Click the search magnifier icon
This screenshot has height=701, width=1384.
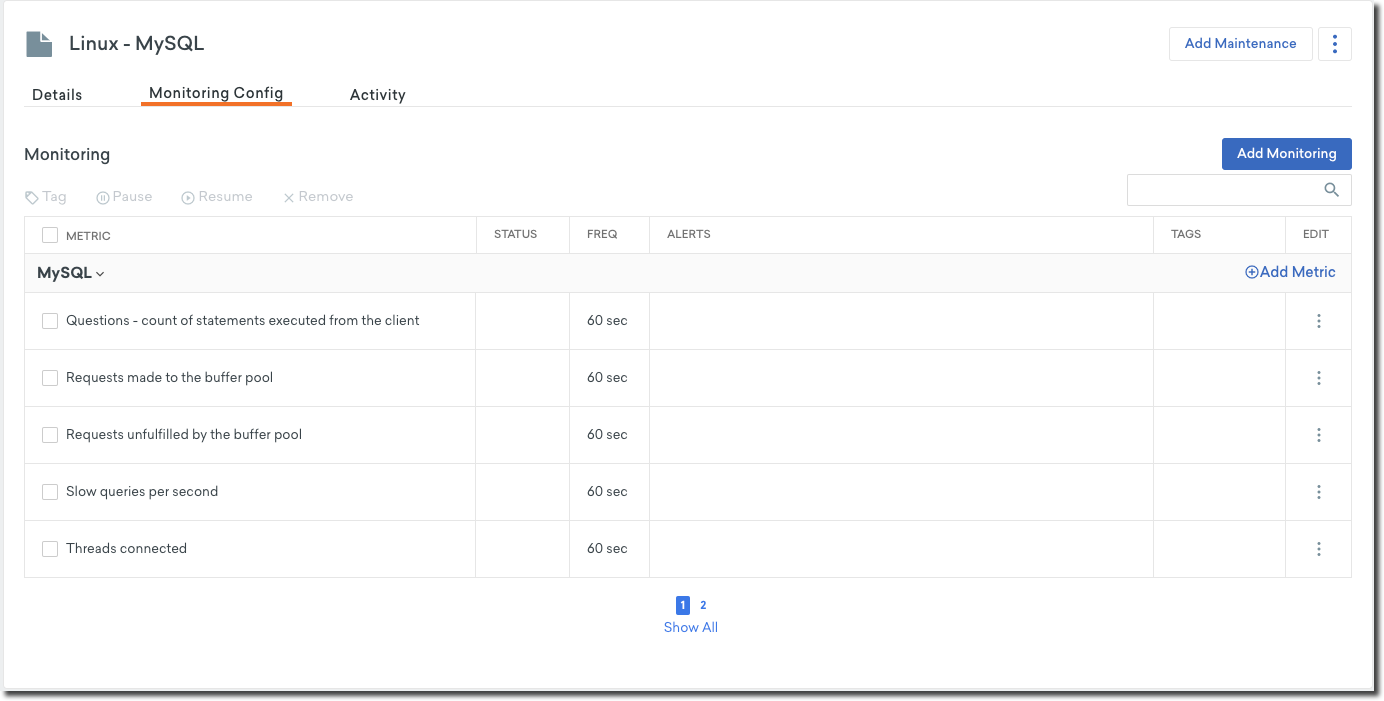[x=1331, y=190]
